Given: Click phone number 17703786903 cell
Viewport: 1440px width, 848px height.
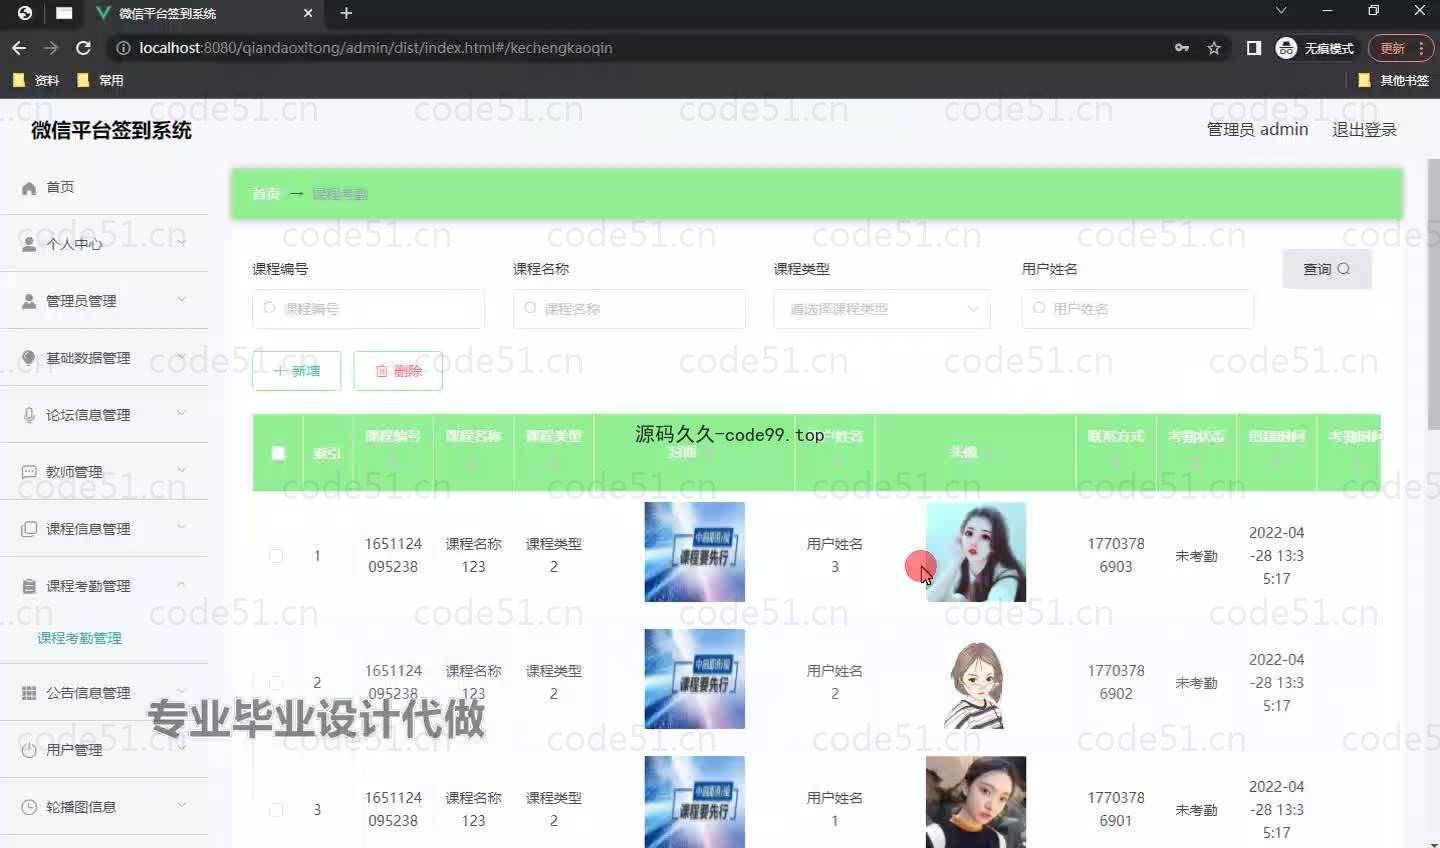Looking at the screenshot, I should (1116, 555).
